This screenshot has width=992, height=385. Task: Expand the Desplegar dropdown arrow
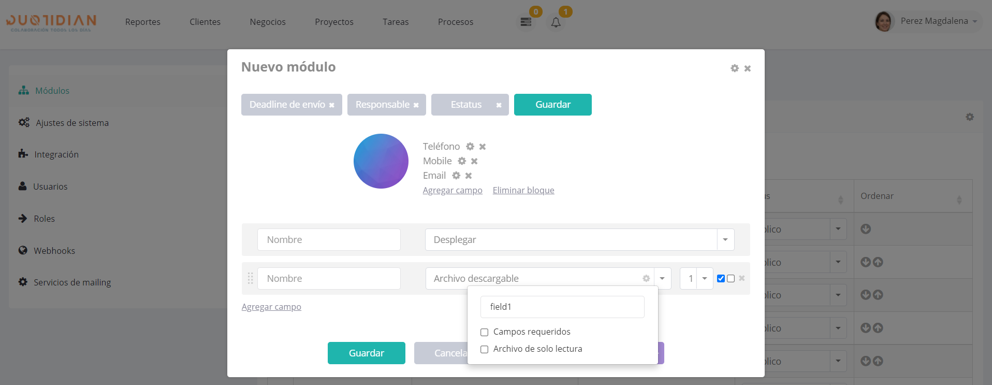[x=725, y=240]
